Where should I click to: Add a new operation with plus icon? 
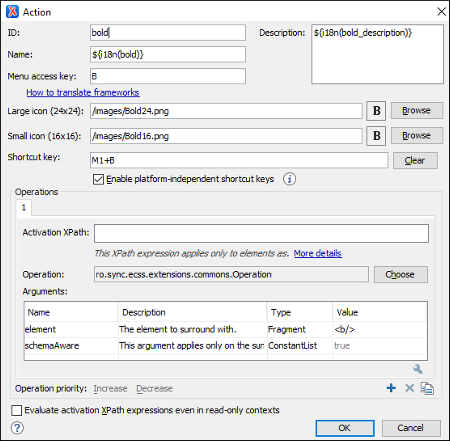coord(391,388)
